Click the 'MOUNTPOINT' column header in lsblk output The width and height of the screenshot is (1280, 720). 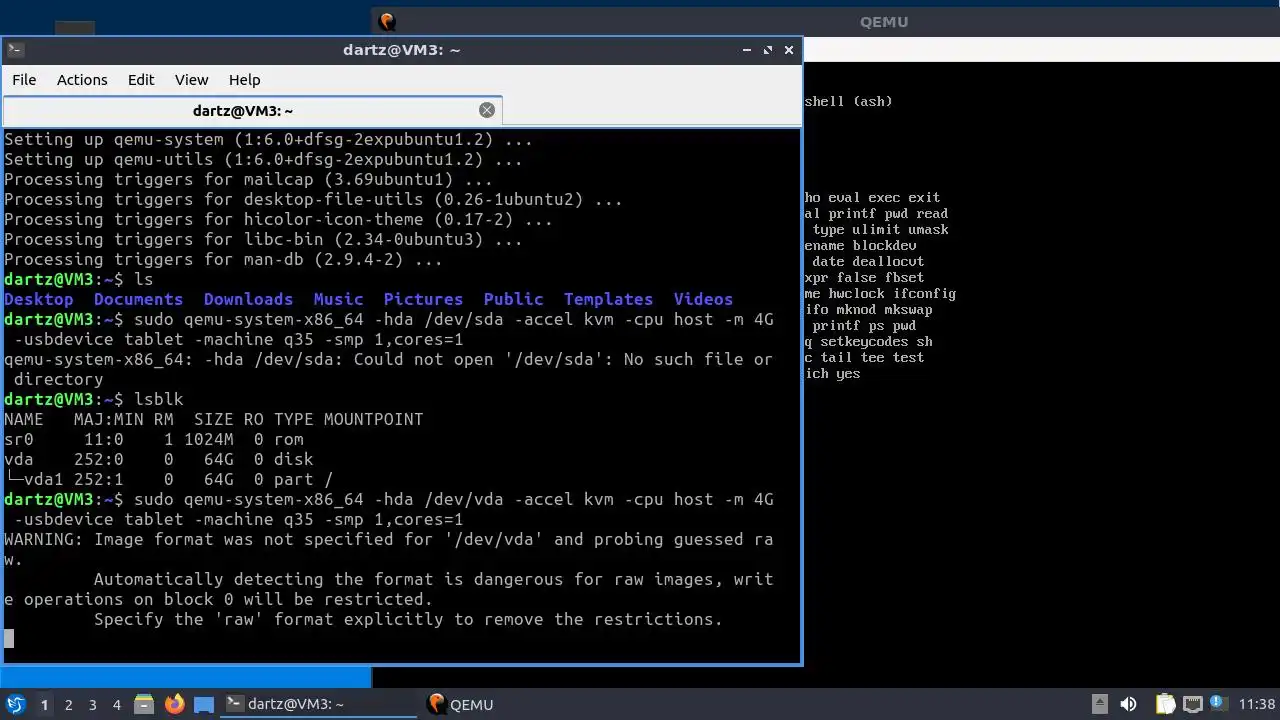[x=374, y=419]
